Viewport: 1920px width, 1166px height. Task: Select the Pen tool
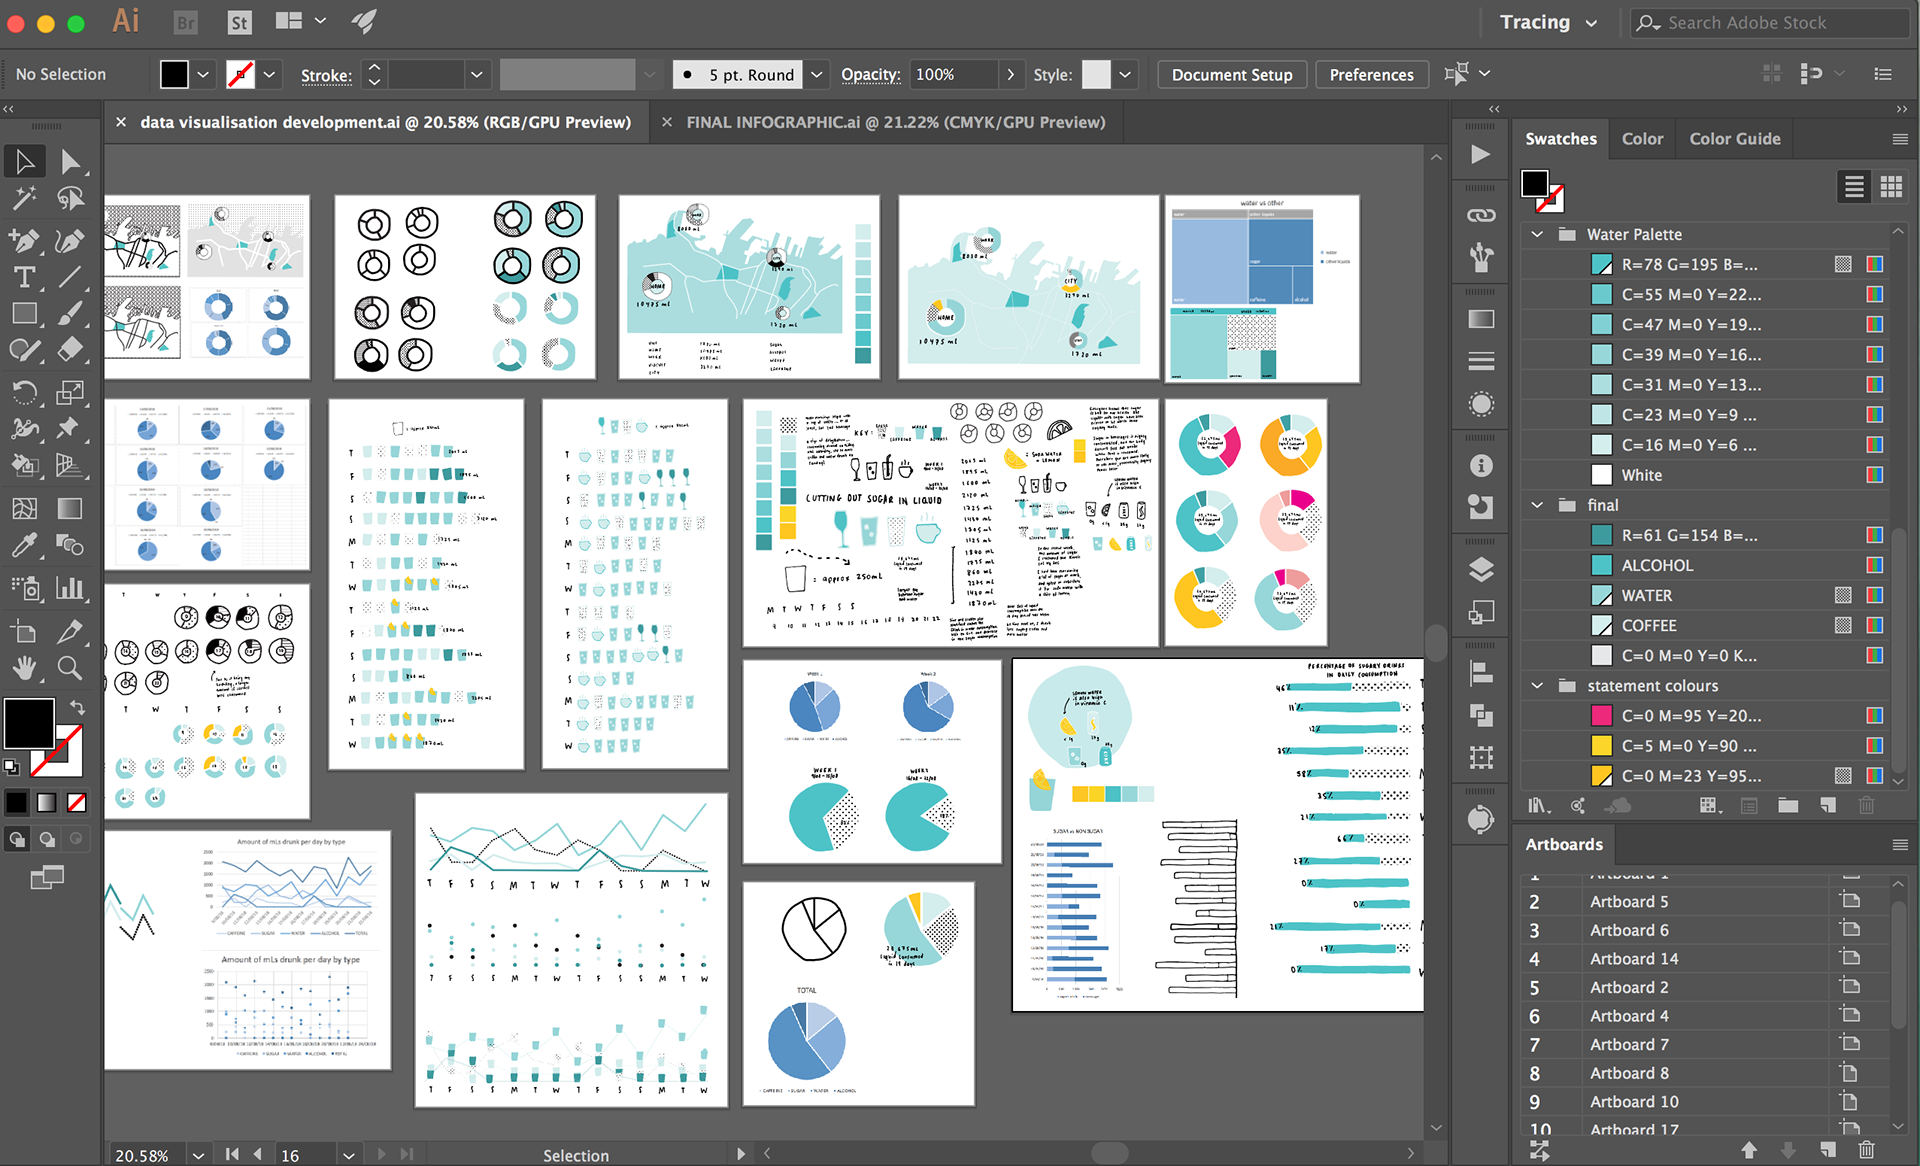(x=25, y=241)
